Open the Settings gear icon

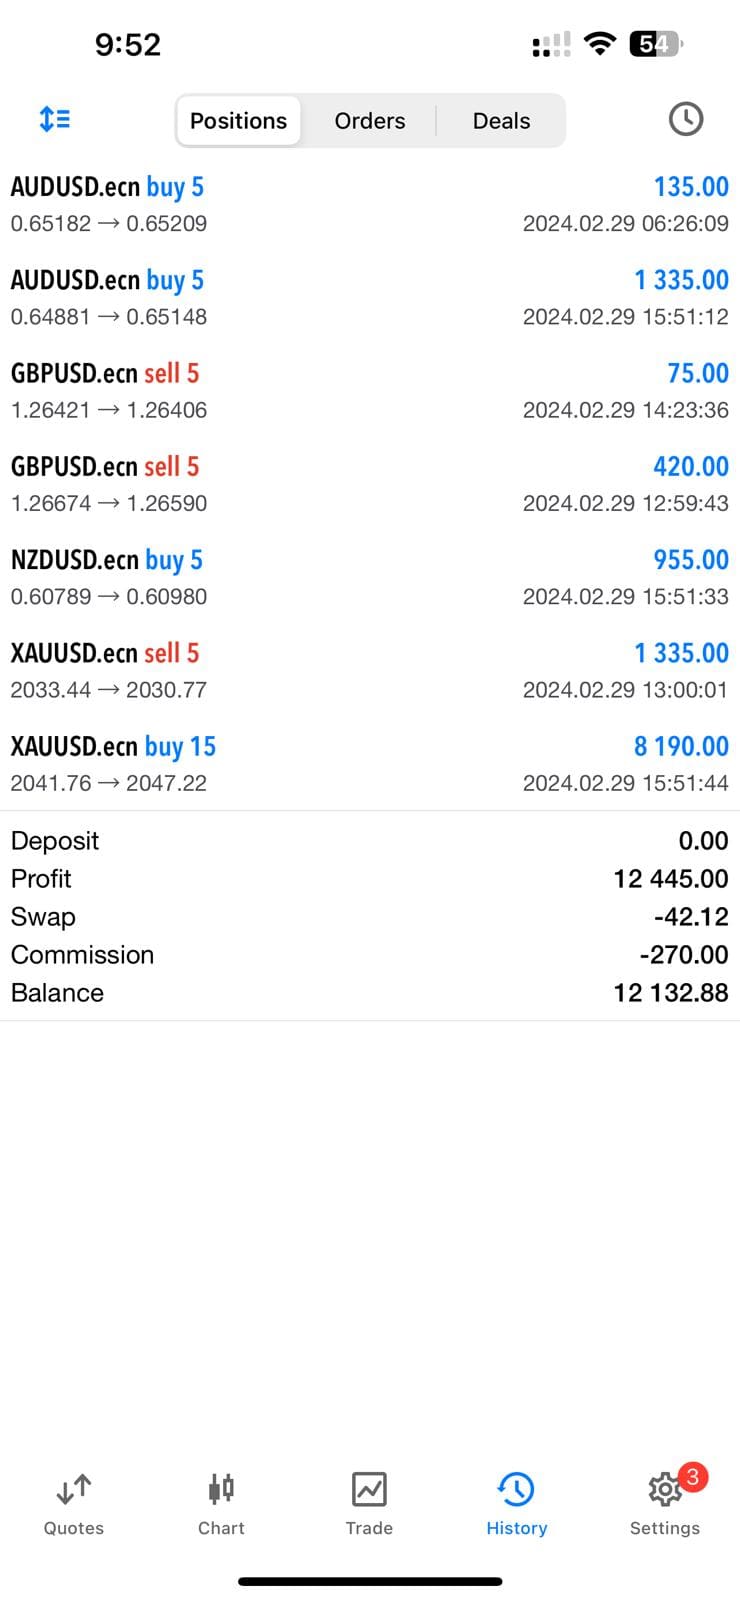click(x=663, y=1490)
